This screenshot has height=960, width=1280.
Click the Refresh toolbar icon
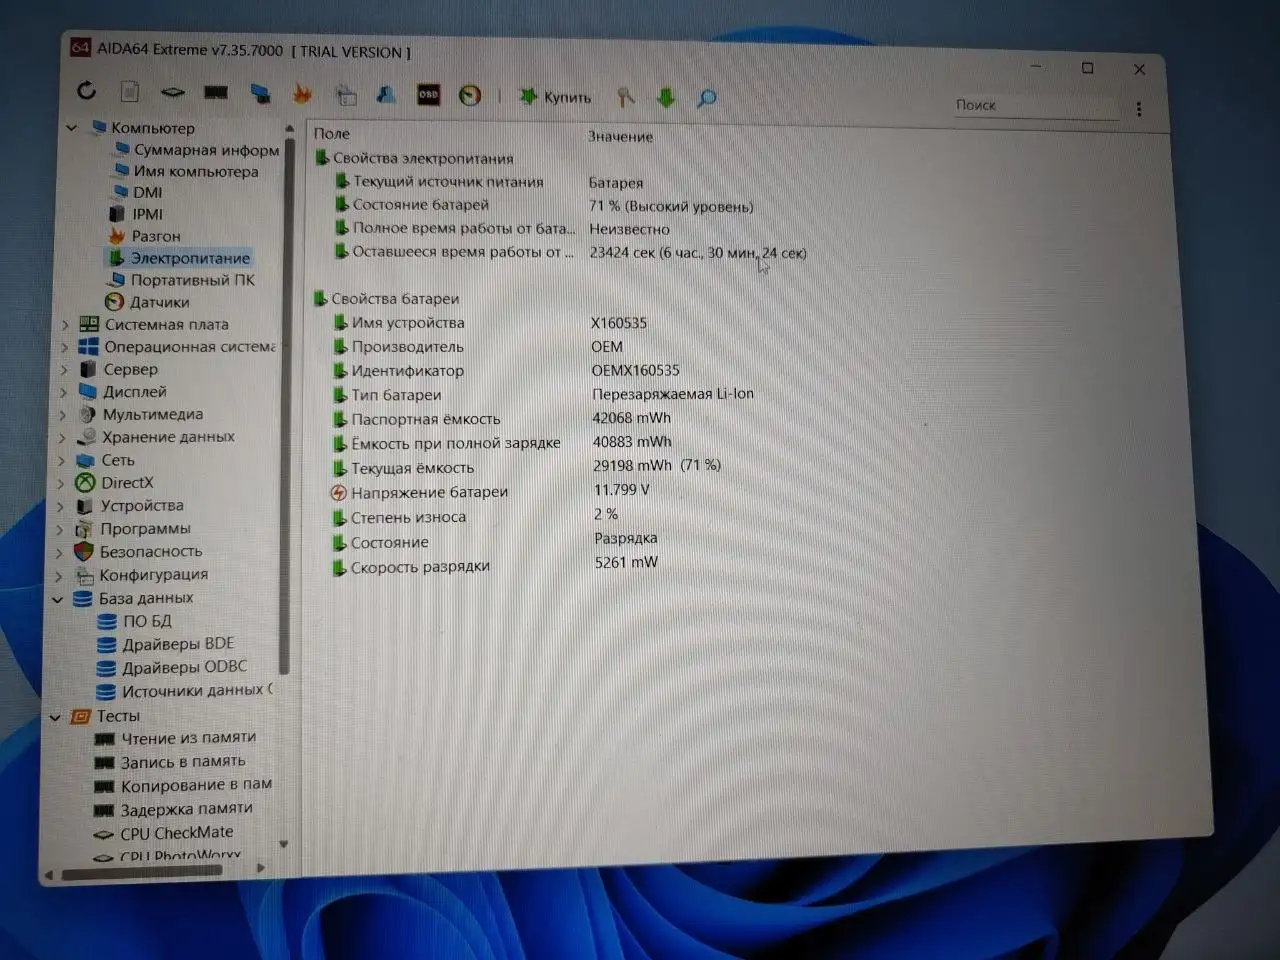pos(87,91)
